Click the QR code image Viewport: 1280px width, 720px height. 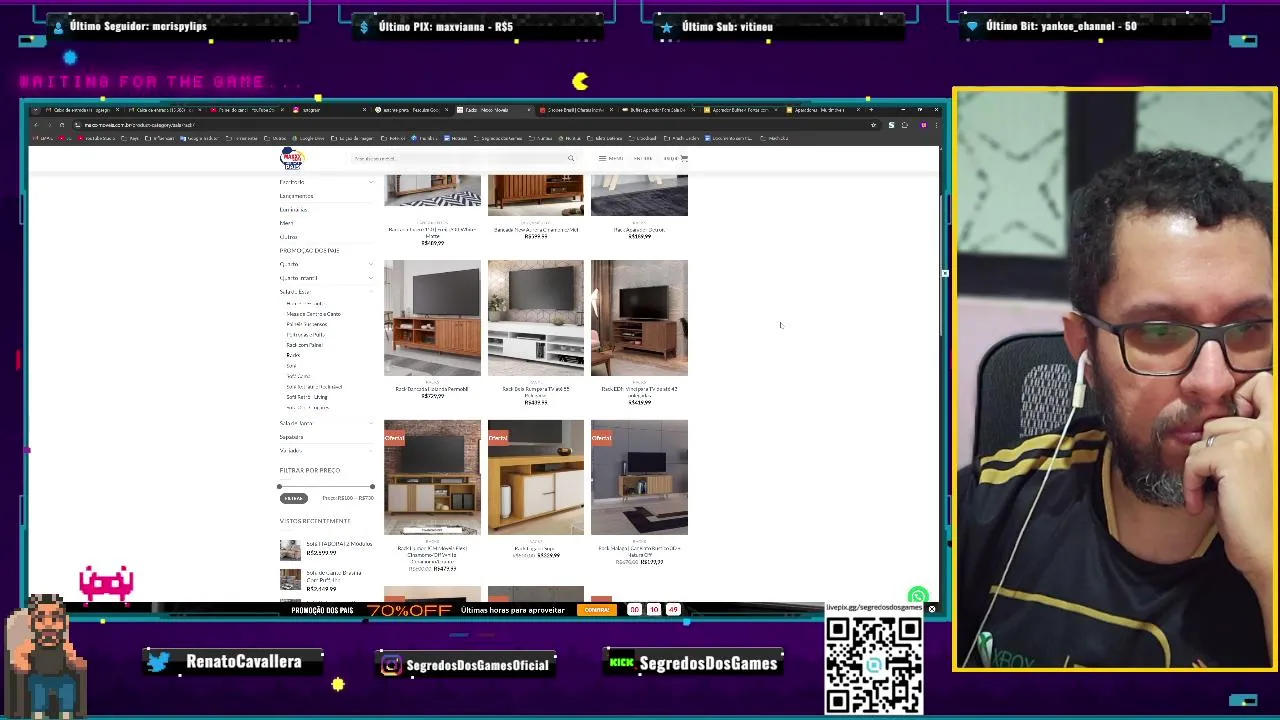874,665
